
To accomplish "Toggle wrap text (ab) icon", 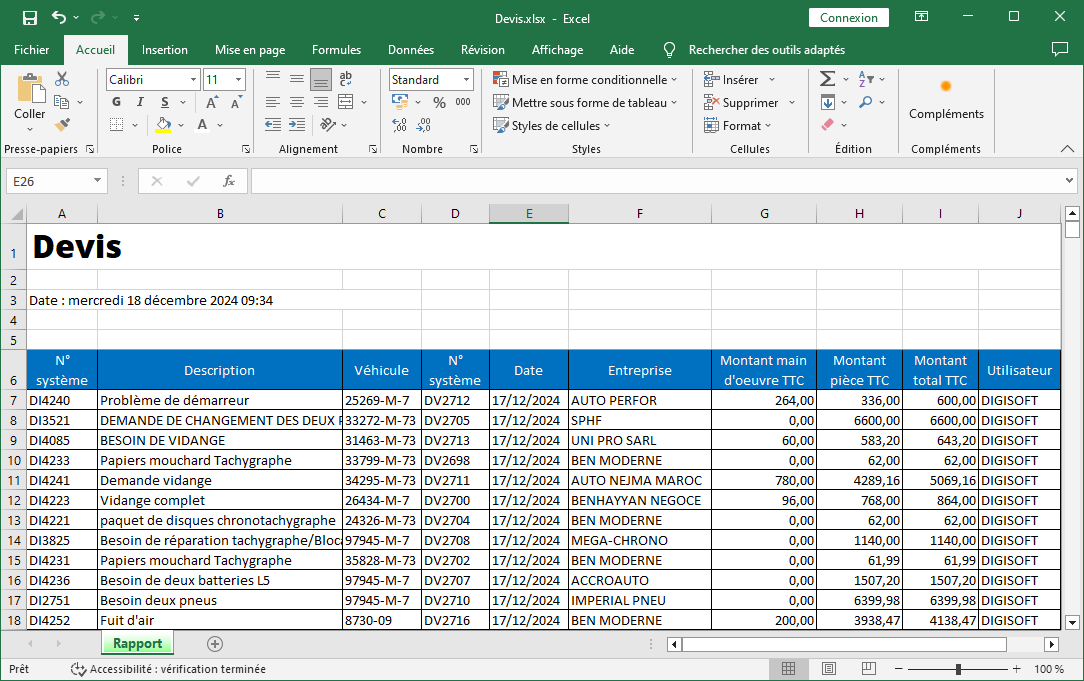I will tap(346, 80).
